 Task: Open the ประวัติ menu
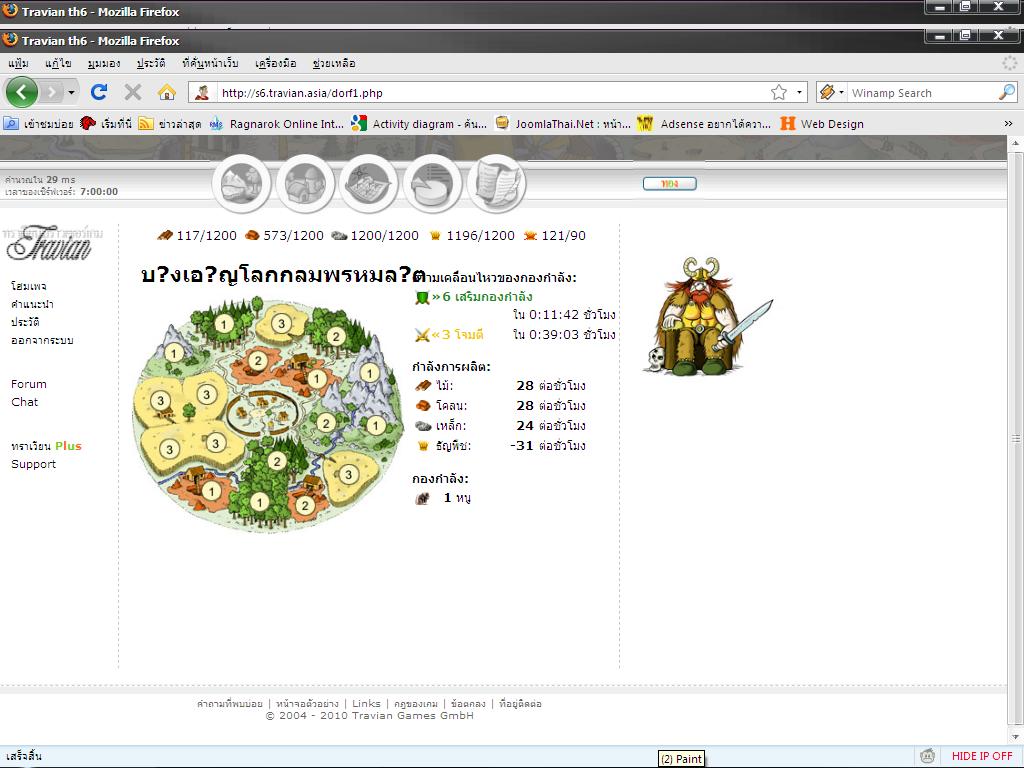pos(151,63)
